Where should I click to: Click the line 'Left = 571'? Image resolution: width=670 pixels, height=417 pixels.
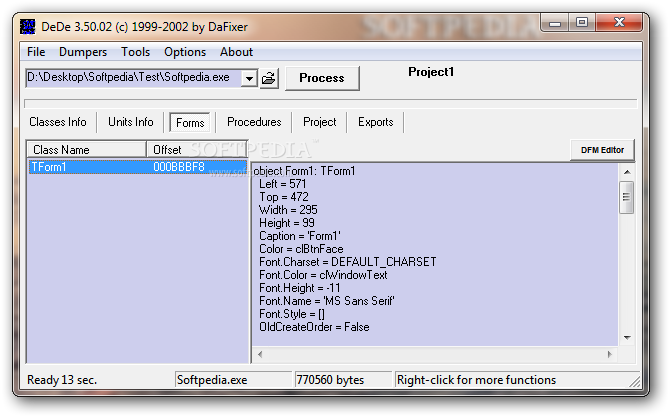tap(282, 184)
